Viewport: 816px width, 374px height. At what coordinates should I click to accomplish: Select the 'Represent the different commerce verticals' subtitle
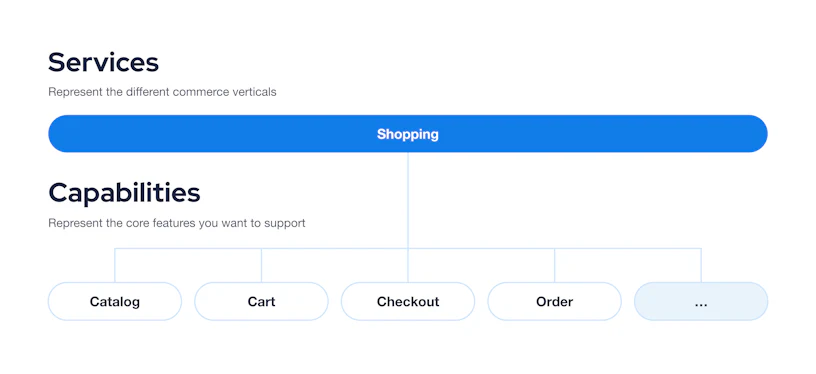pyautogui.click(x=162, y=92)
